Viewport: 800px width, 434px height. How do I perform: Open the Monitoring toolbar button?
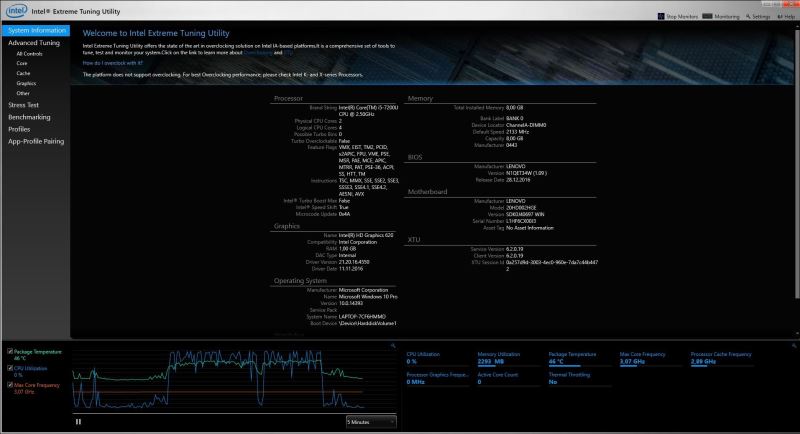click(x=720, y=16)
